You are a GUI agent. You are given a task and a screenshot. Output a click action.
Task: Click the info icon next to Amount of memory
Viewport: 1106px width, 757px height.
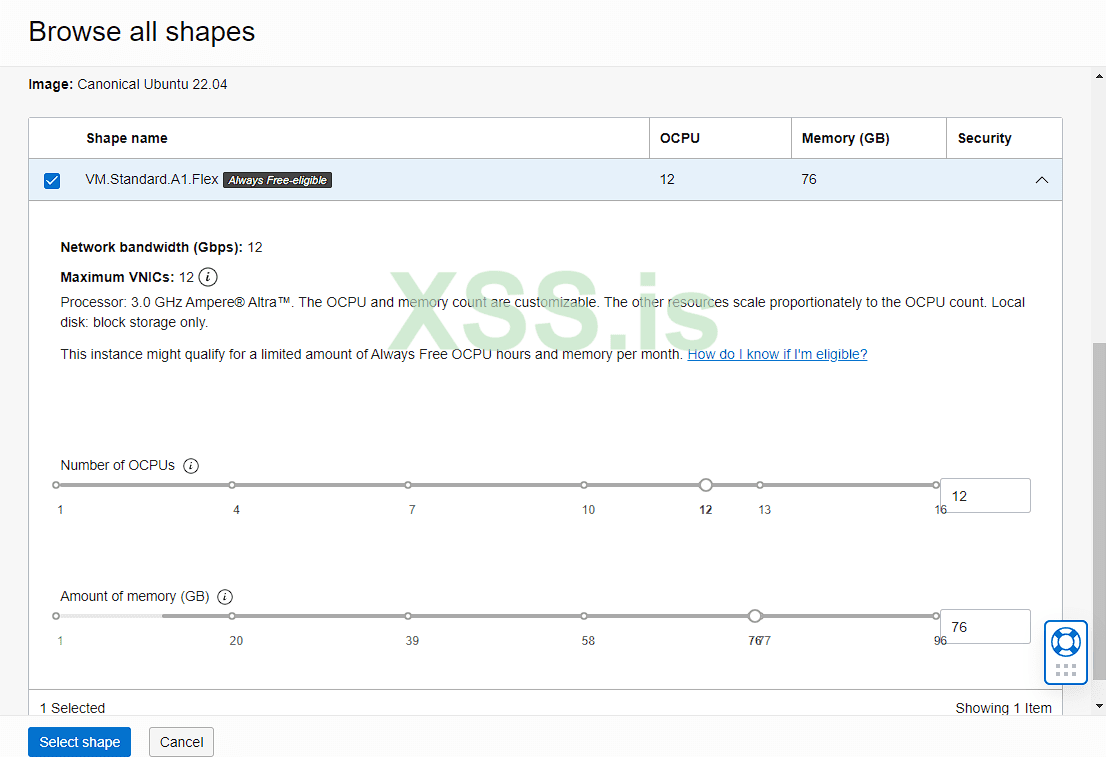[225, 597]
